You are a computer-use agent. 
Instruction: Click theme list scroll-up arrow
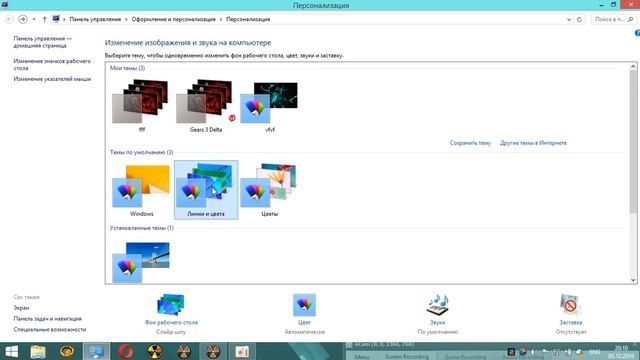pos(633,67)
